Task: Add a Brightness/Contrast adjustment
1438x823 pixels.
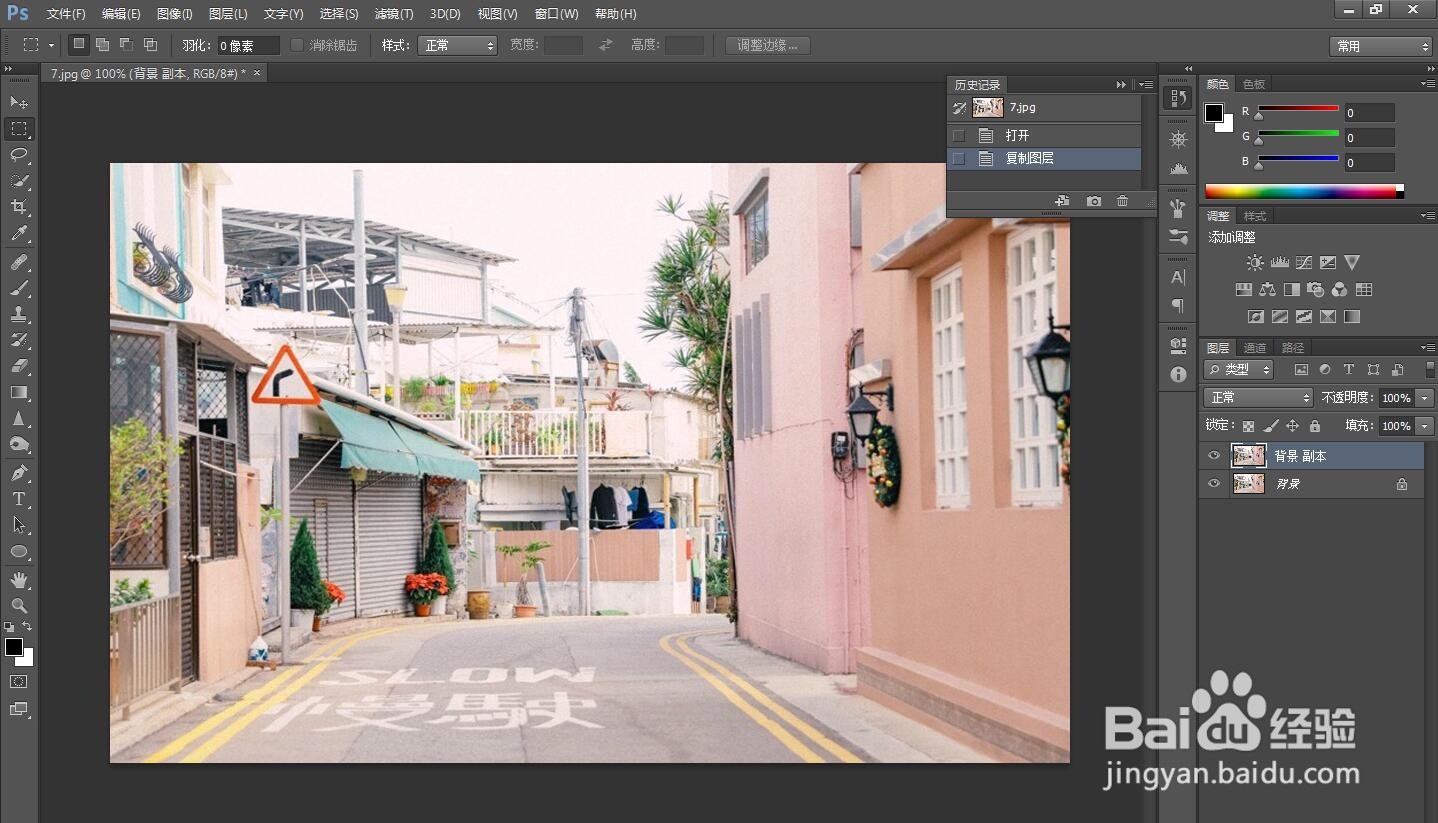Action: point(1255,262)
